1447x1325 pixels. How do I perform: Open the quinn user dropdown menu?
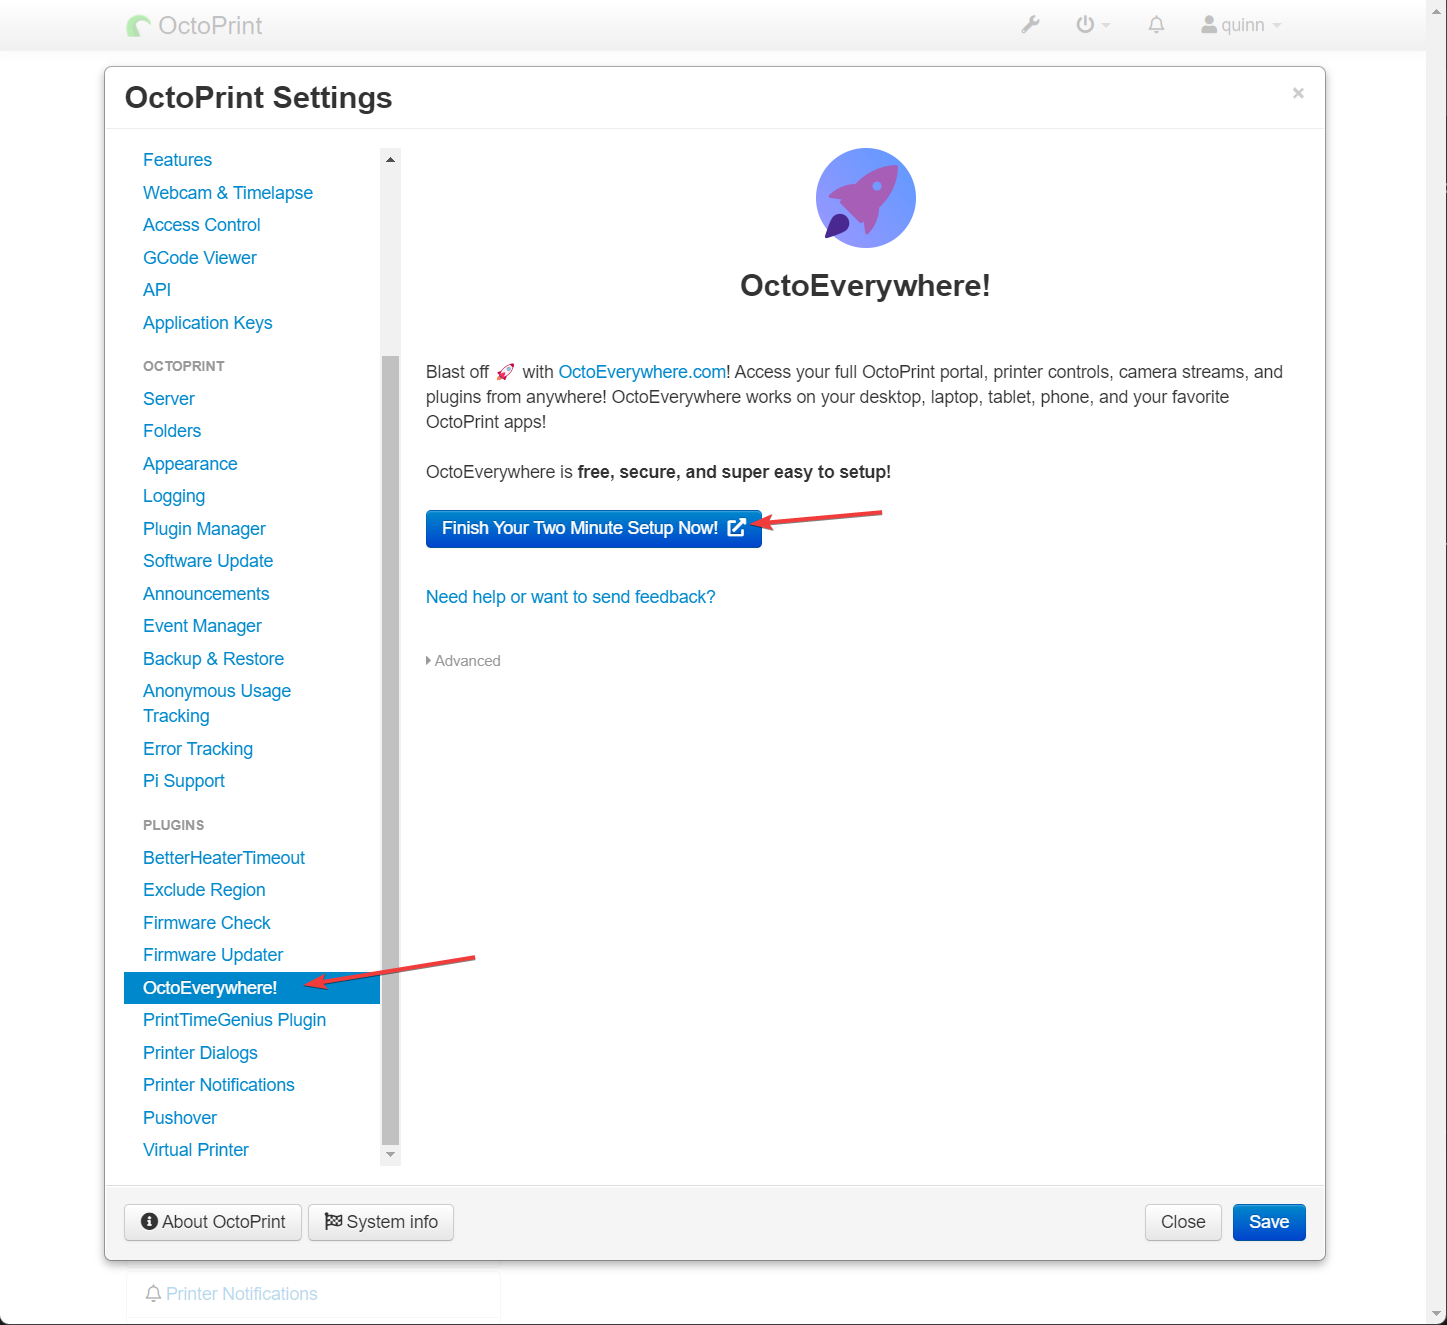[1240, 24]
